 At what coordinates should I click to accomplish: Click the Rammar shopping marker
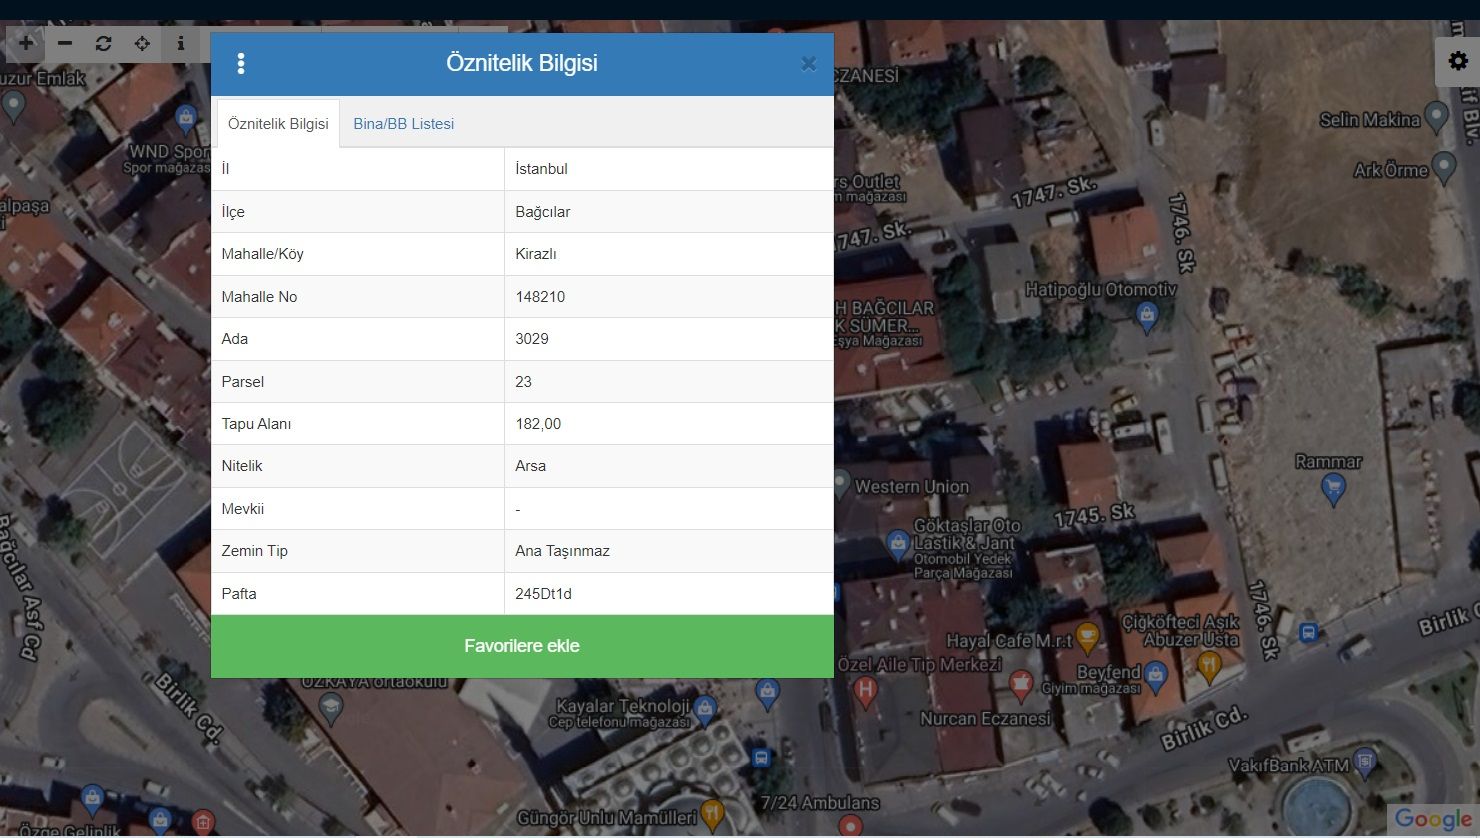pos(1332,488)
